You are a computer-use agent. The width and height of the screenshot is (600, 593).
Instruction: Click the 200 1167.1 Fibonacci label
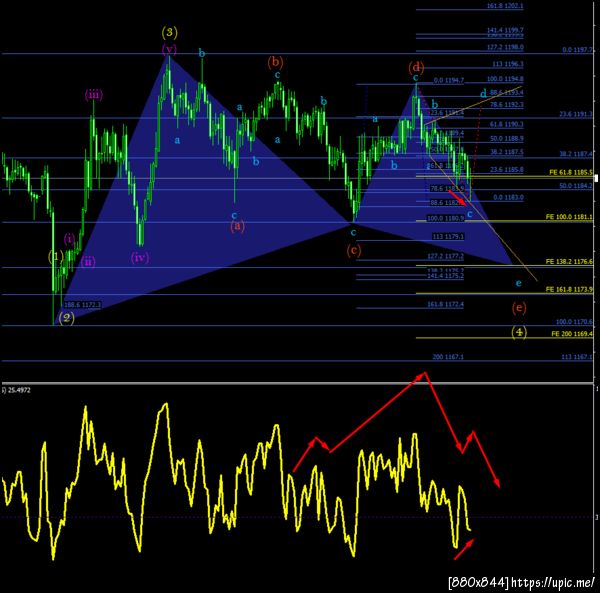448,357
